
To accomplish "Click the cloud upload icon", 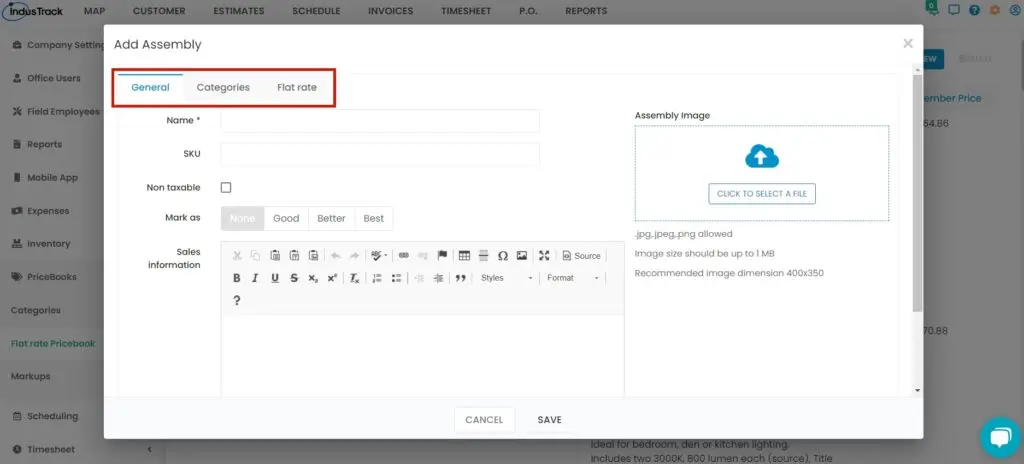I will click(x=761, y=157).
